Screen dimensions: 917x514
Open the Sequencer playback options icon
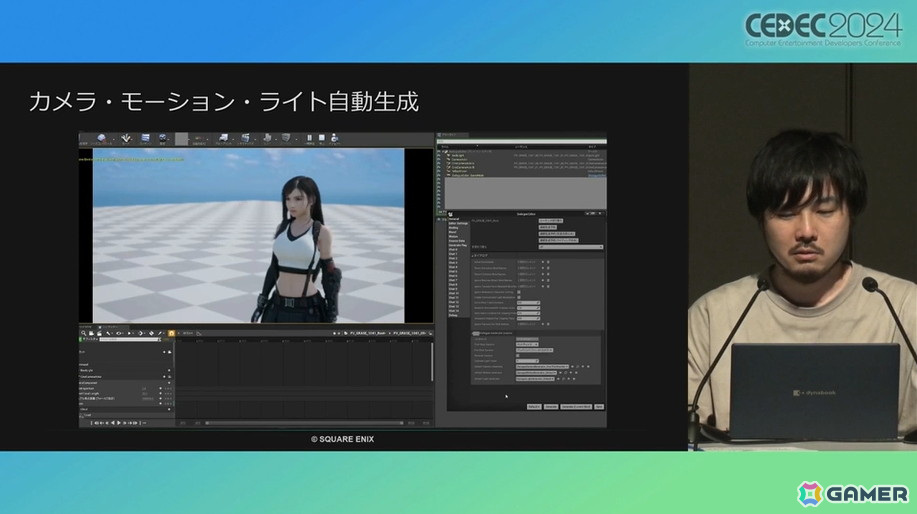130,333
